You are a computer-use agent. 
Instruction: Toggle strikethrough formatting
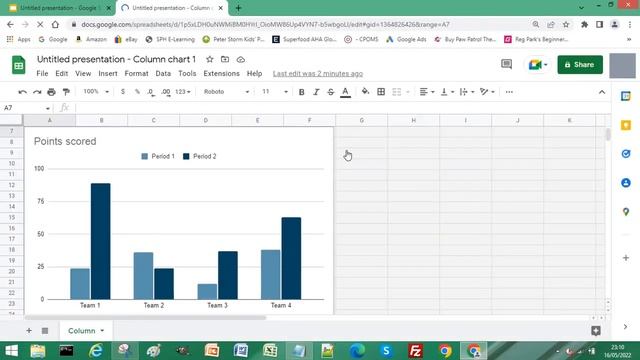pos(331,92)
